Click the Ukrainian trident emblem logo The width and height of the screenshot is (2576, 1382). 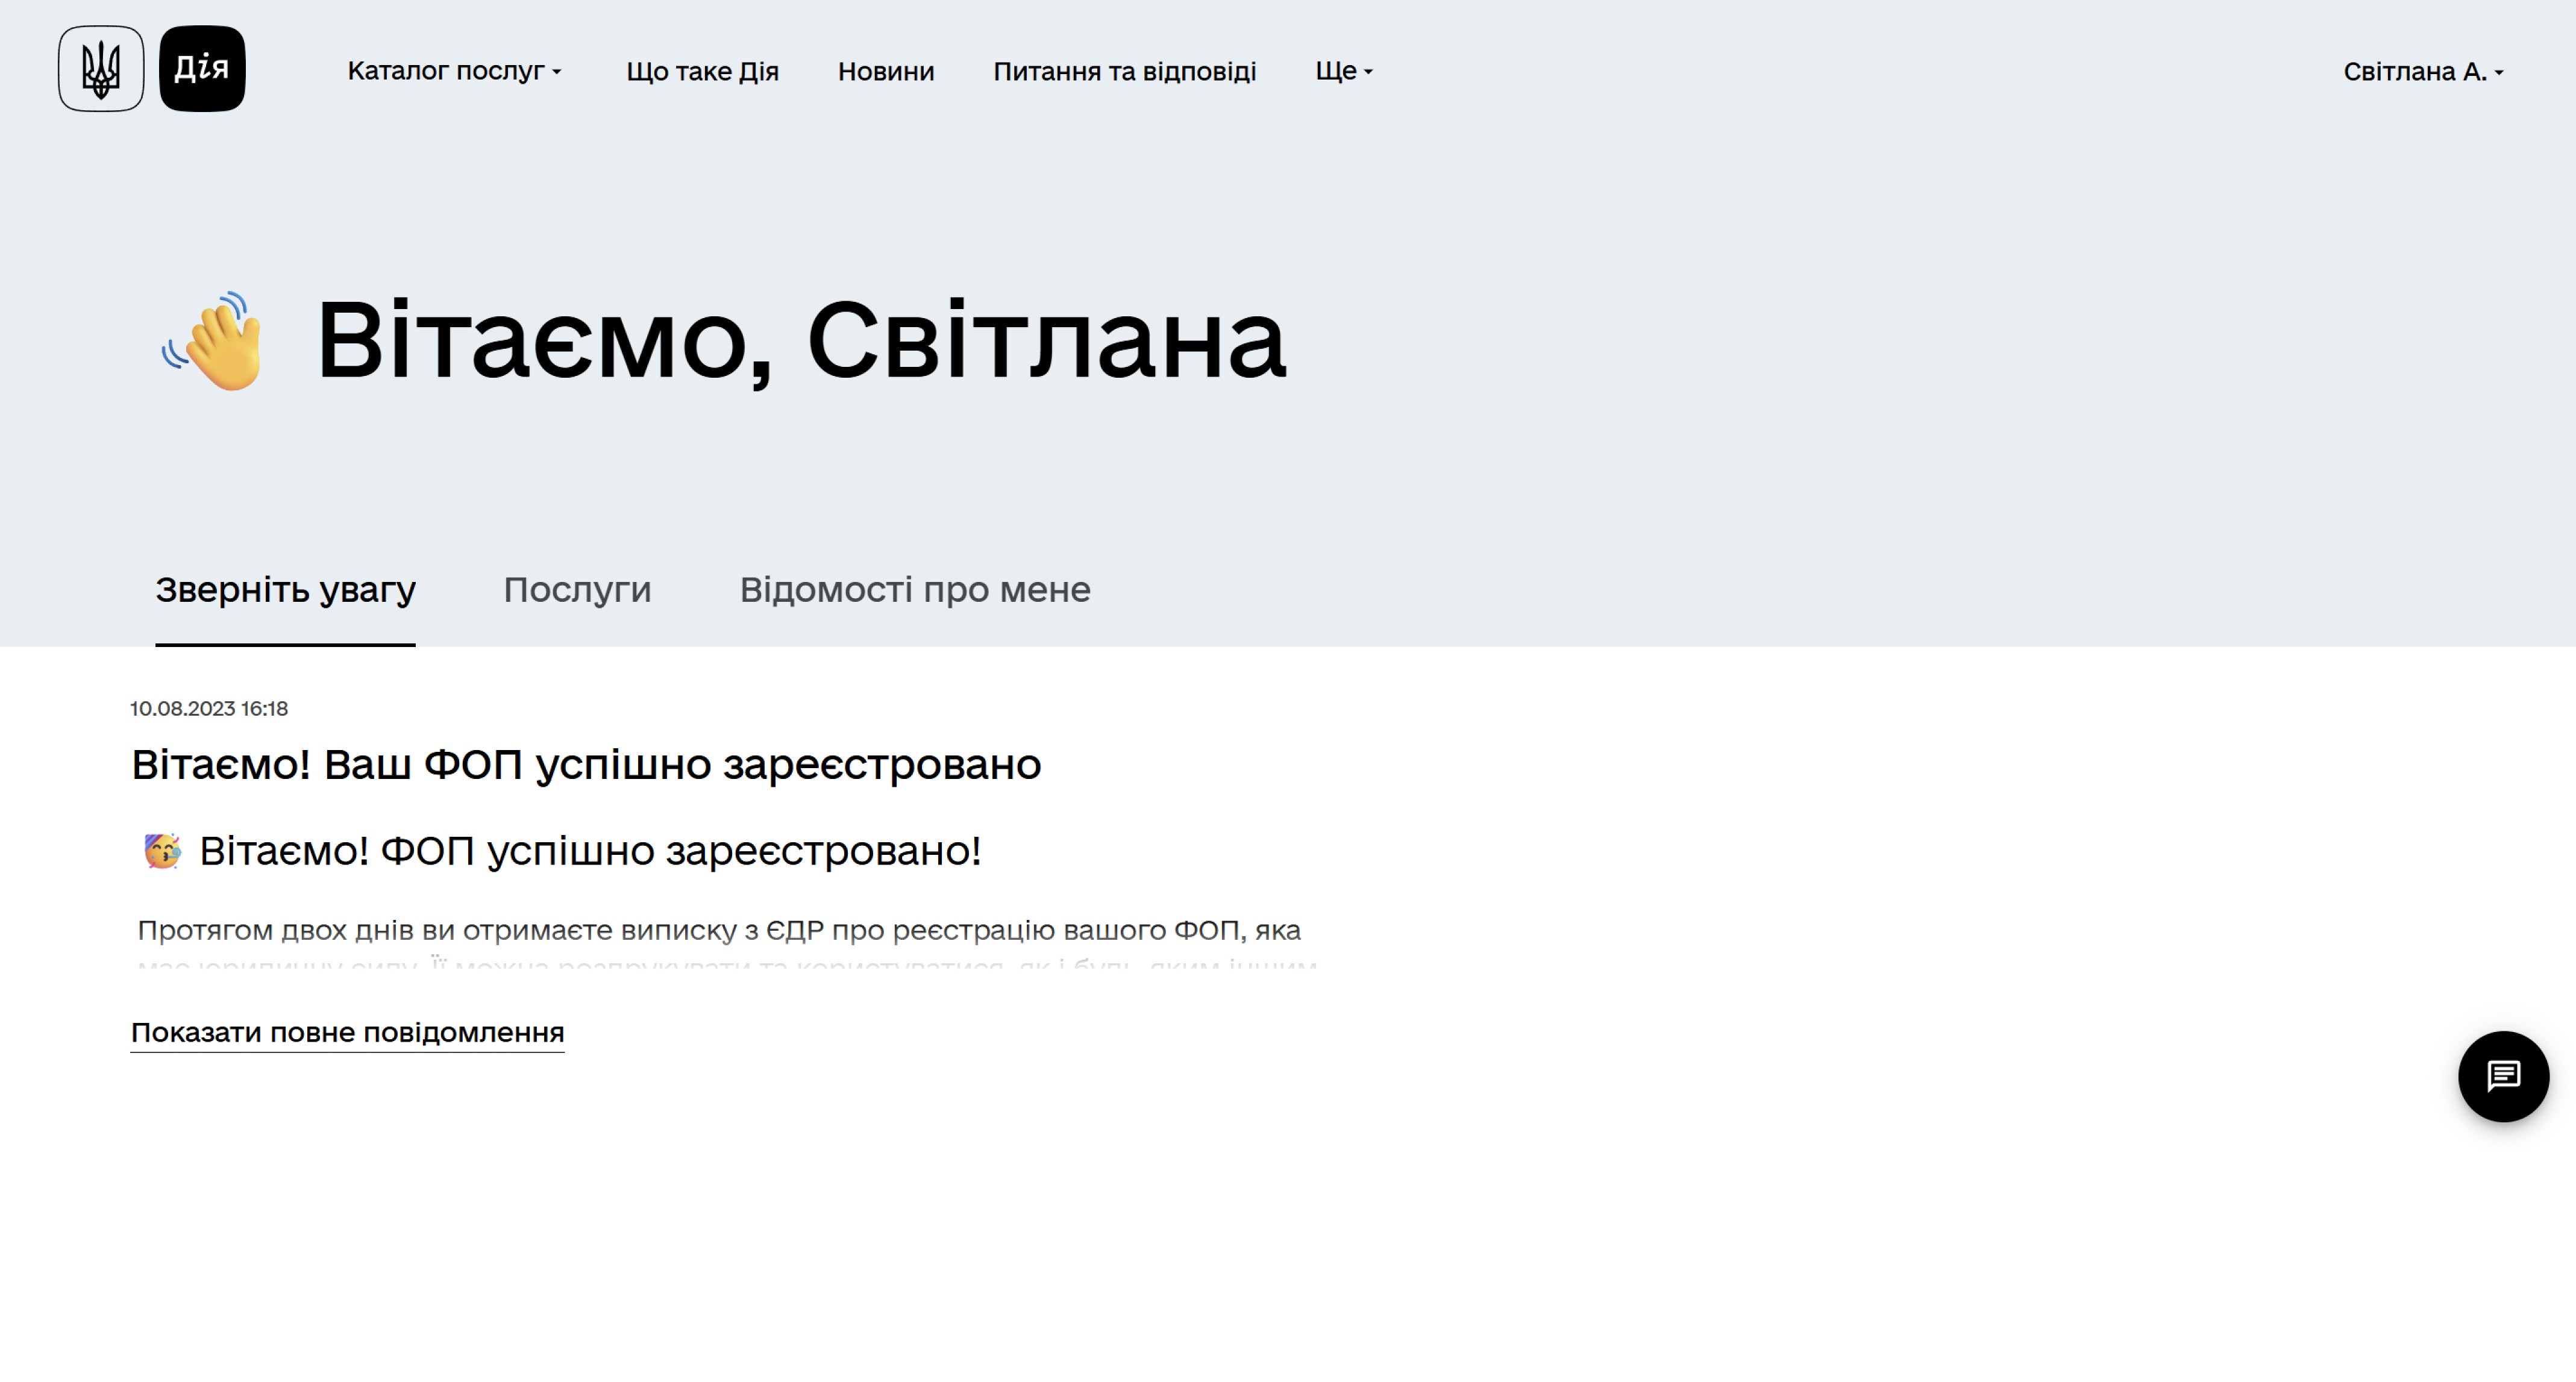(x=101, y=69)
